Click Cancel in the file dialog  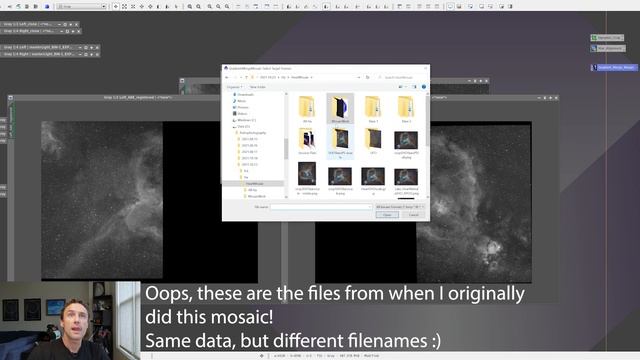click(x=413, y=215)
